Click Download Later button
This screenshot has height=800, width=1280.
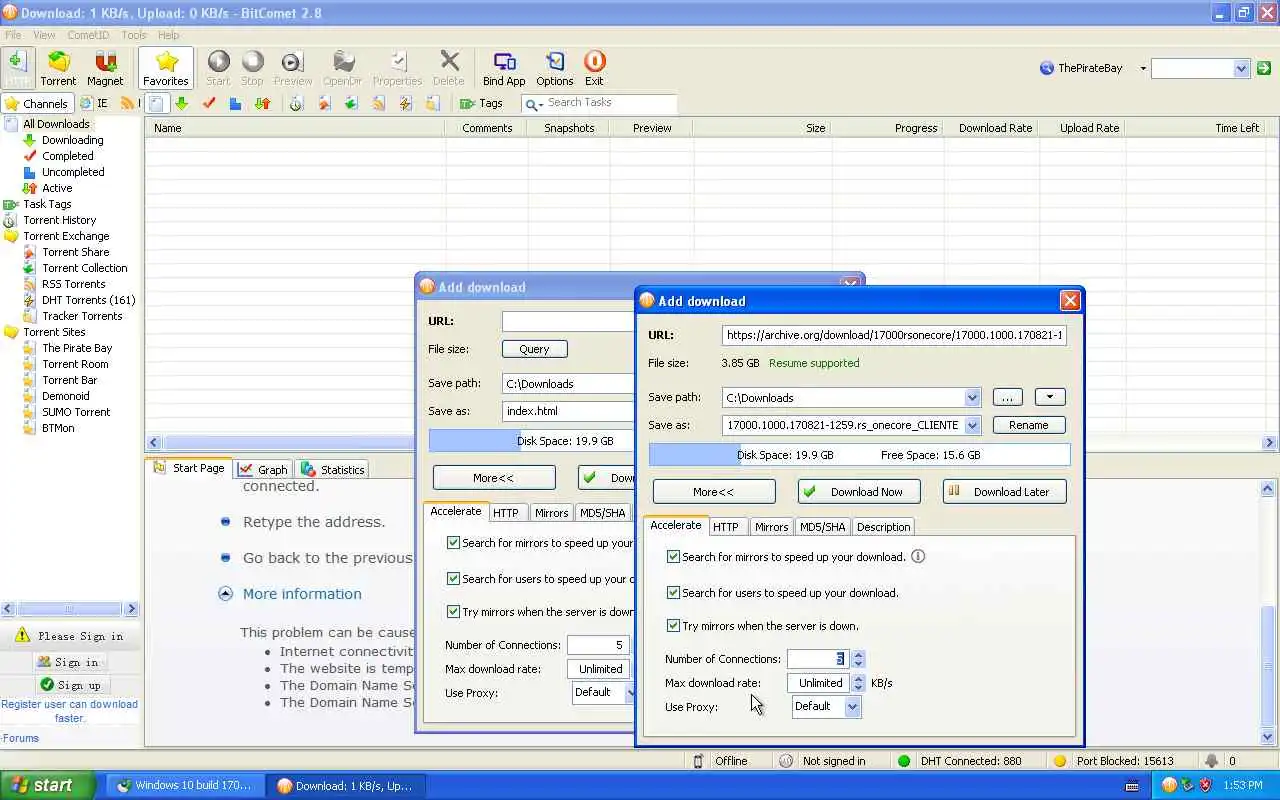[x=1004, y=492]
